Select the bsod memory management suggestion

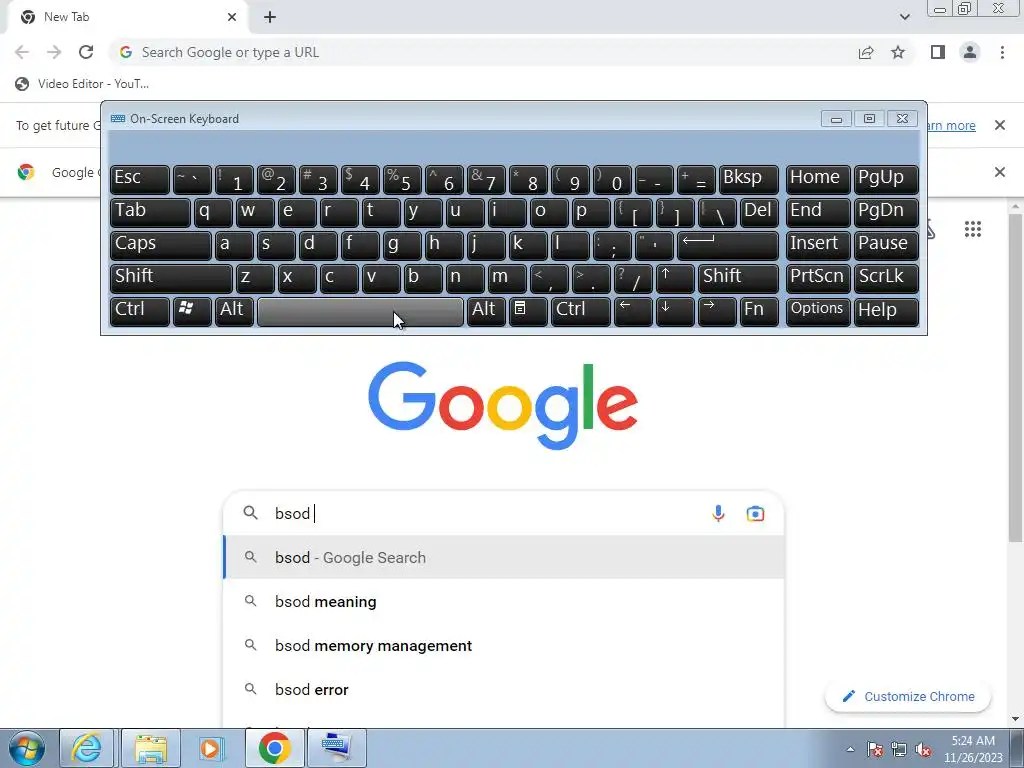click(x=503, y=645)
